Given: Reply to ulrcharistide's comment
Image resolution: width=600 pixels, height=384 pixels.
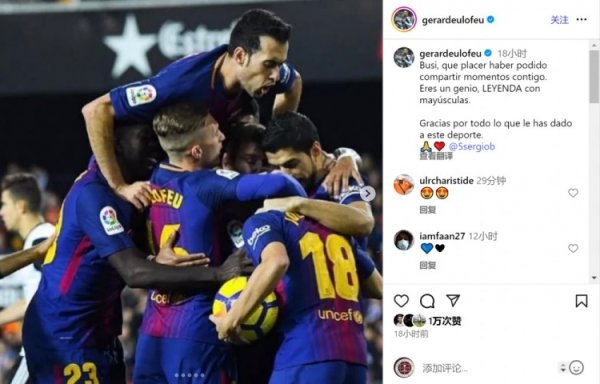Looking at the screenshot, I should [x=427, y=210].
